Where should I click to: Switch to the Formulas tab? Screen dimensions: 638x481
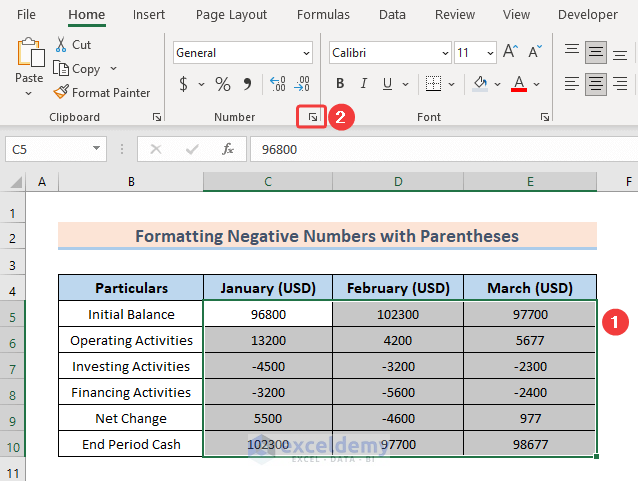[323, 14]
